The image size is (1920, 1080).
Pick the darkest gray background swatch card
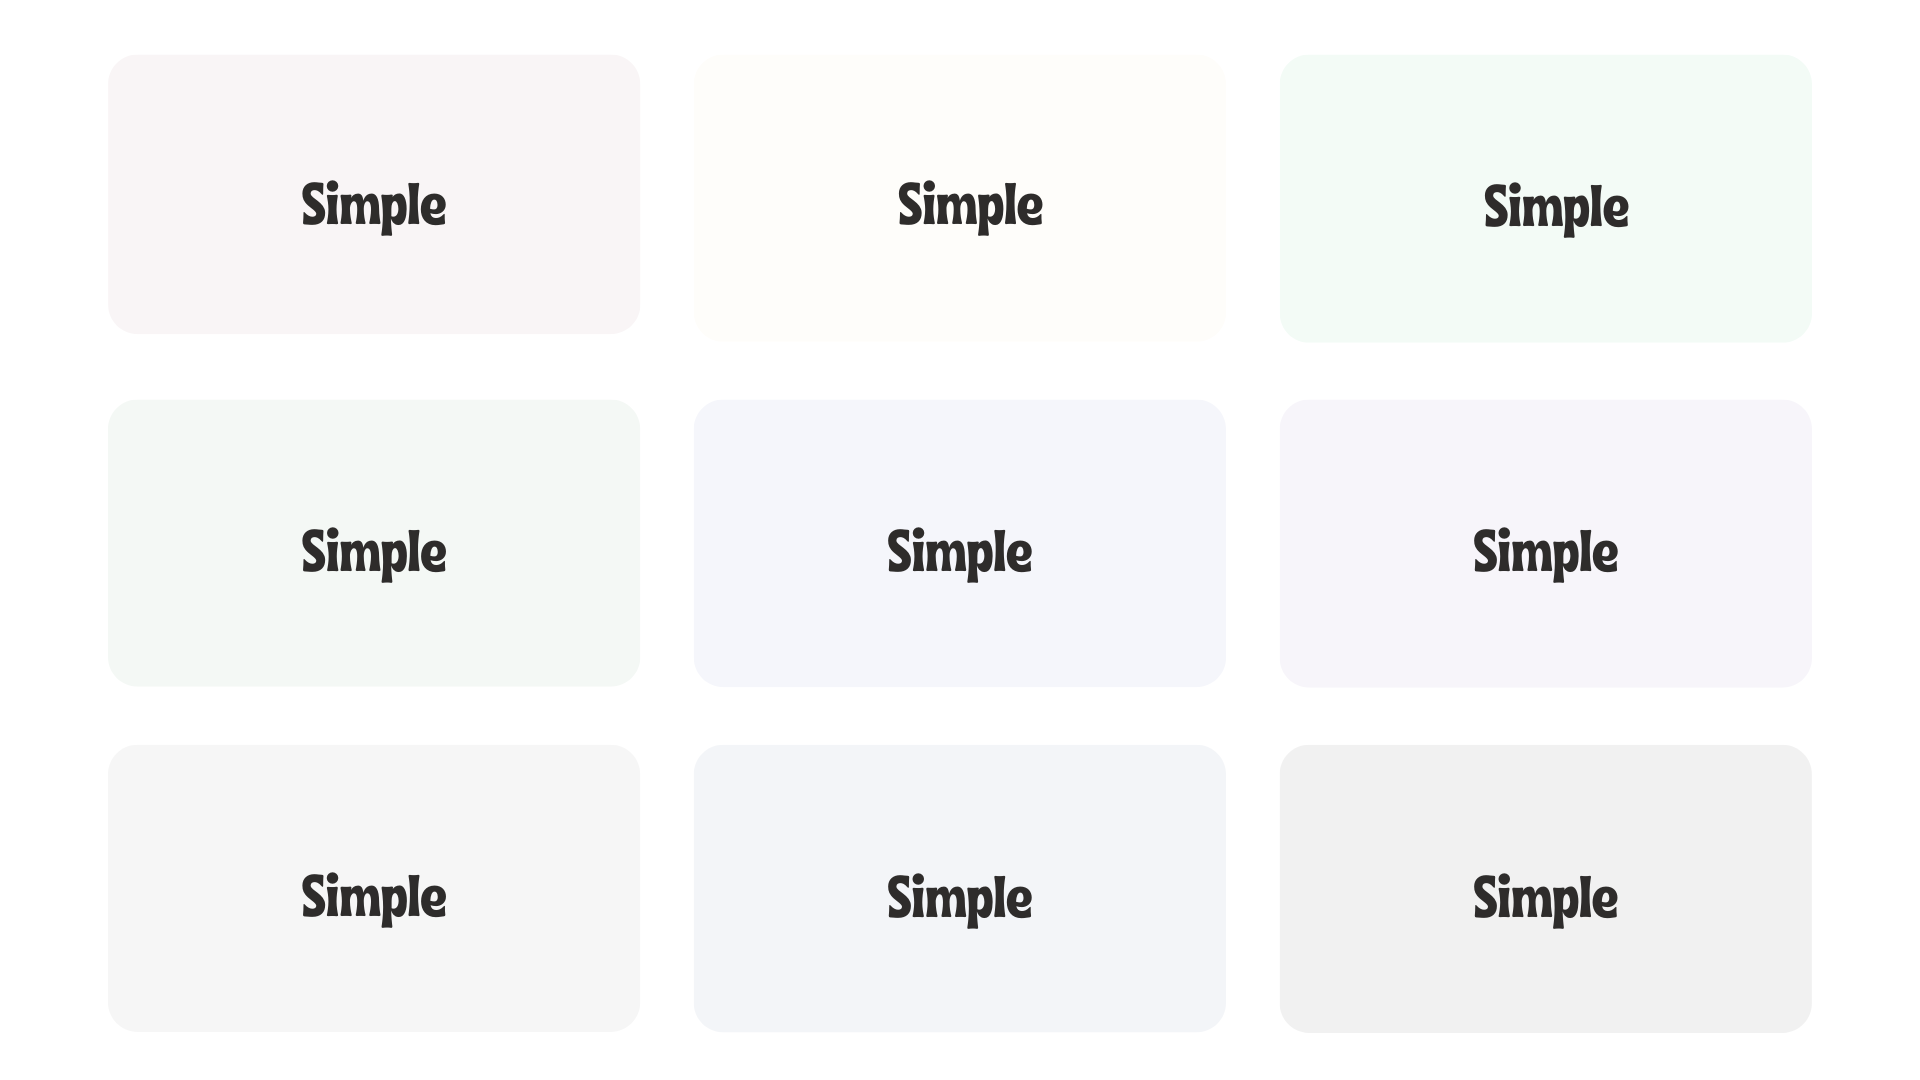pos(1546,888)
